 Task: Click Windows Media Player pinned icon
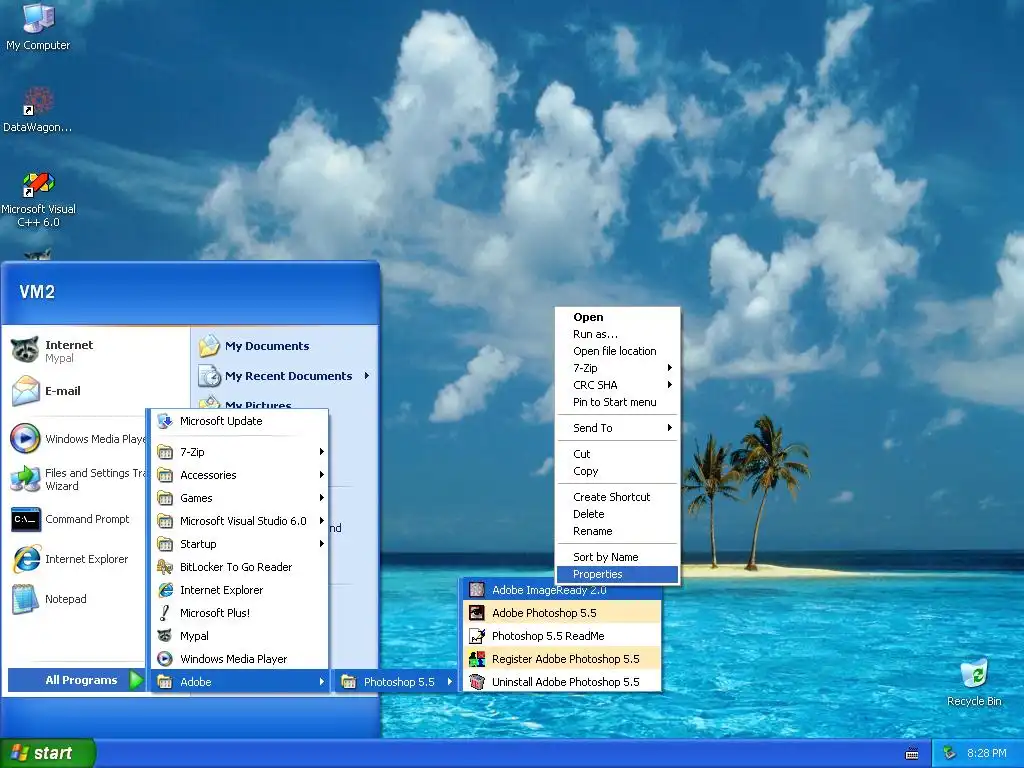pyautogui.click(x=25, y=438)
